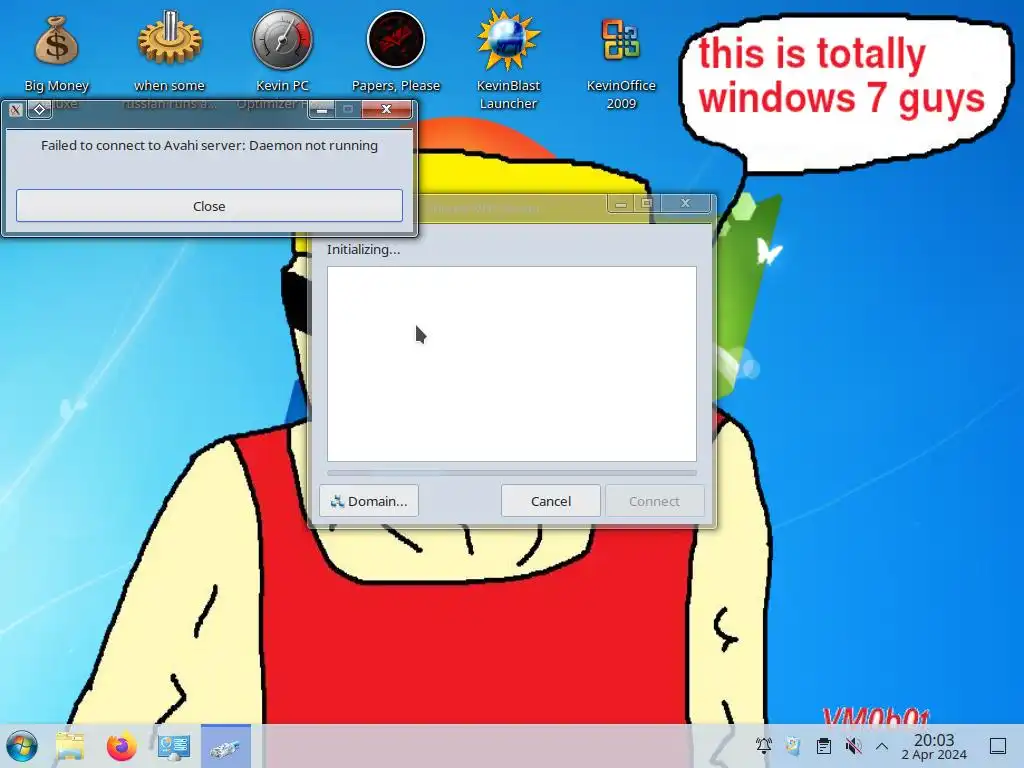
Task: Click the tray icon next to the bell
Action: pos(793,746)
